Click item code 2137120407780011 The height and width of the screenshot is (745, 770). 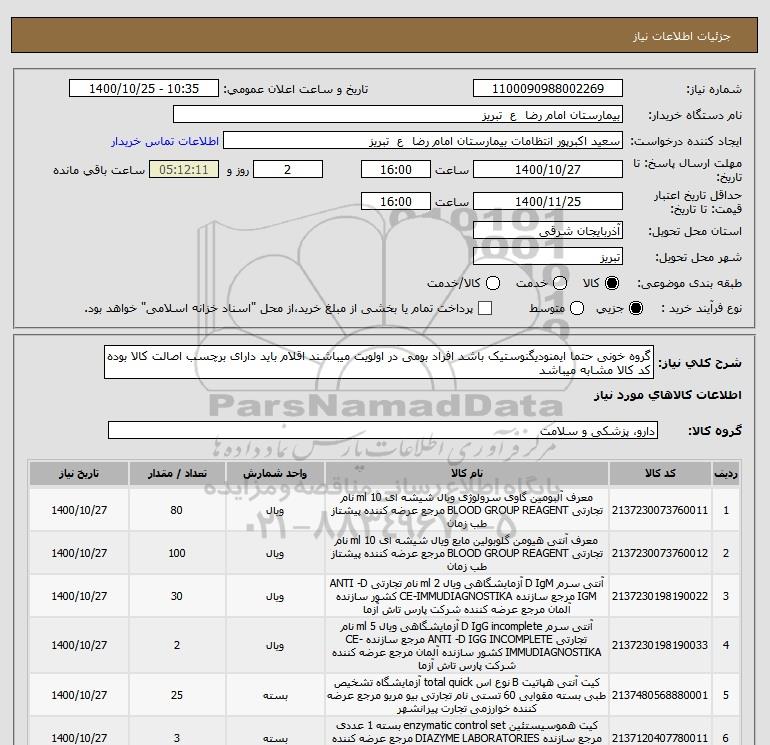point(660,738)
